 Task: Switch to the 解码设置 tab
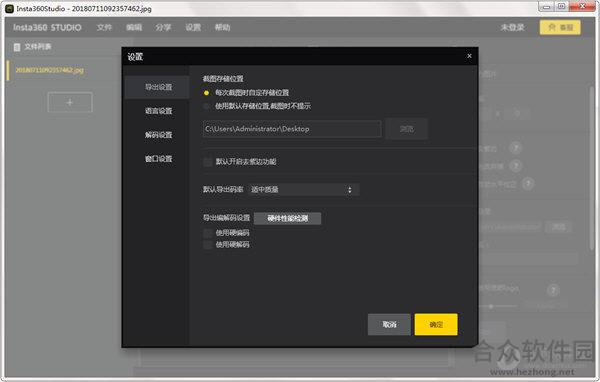click(157, 135)
